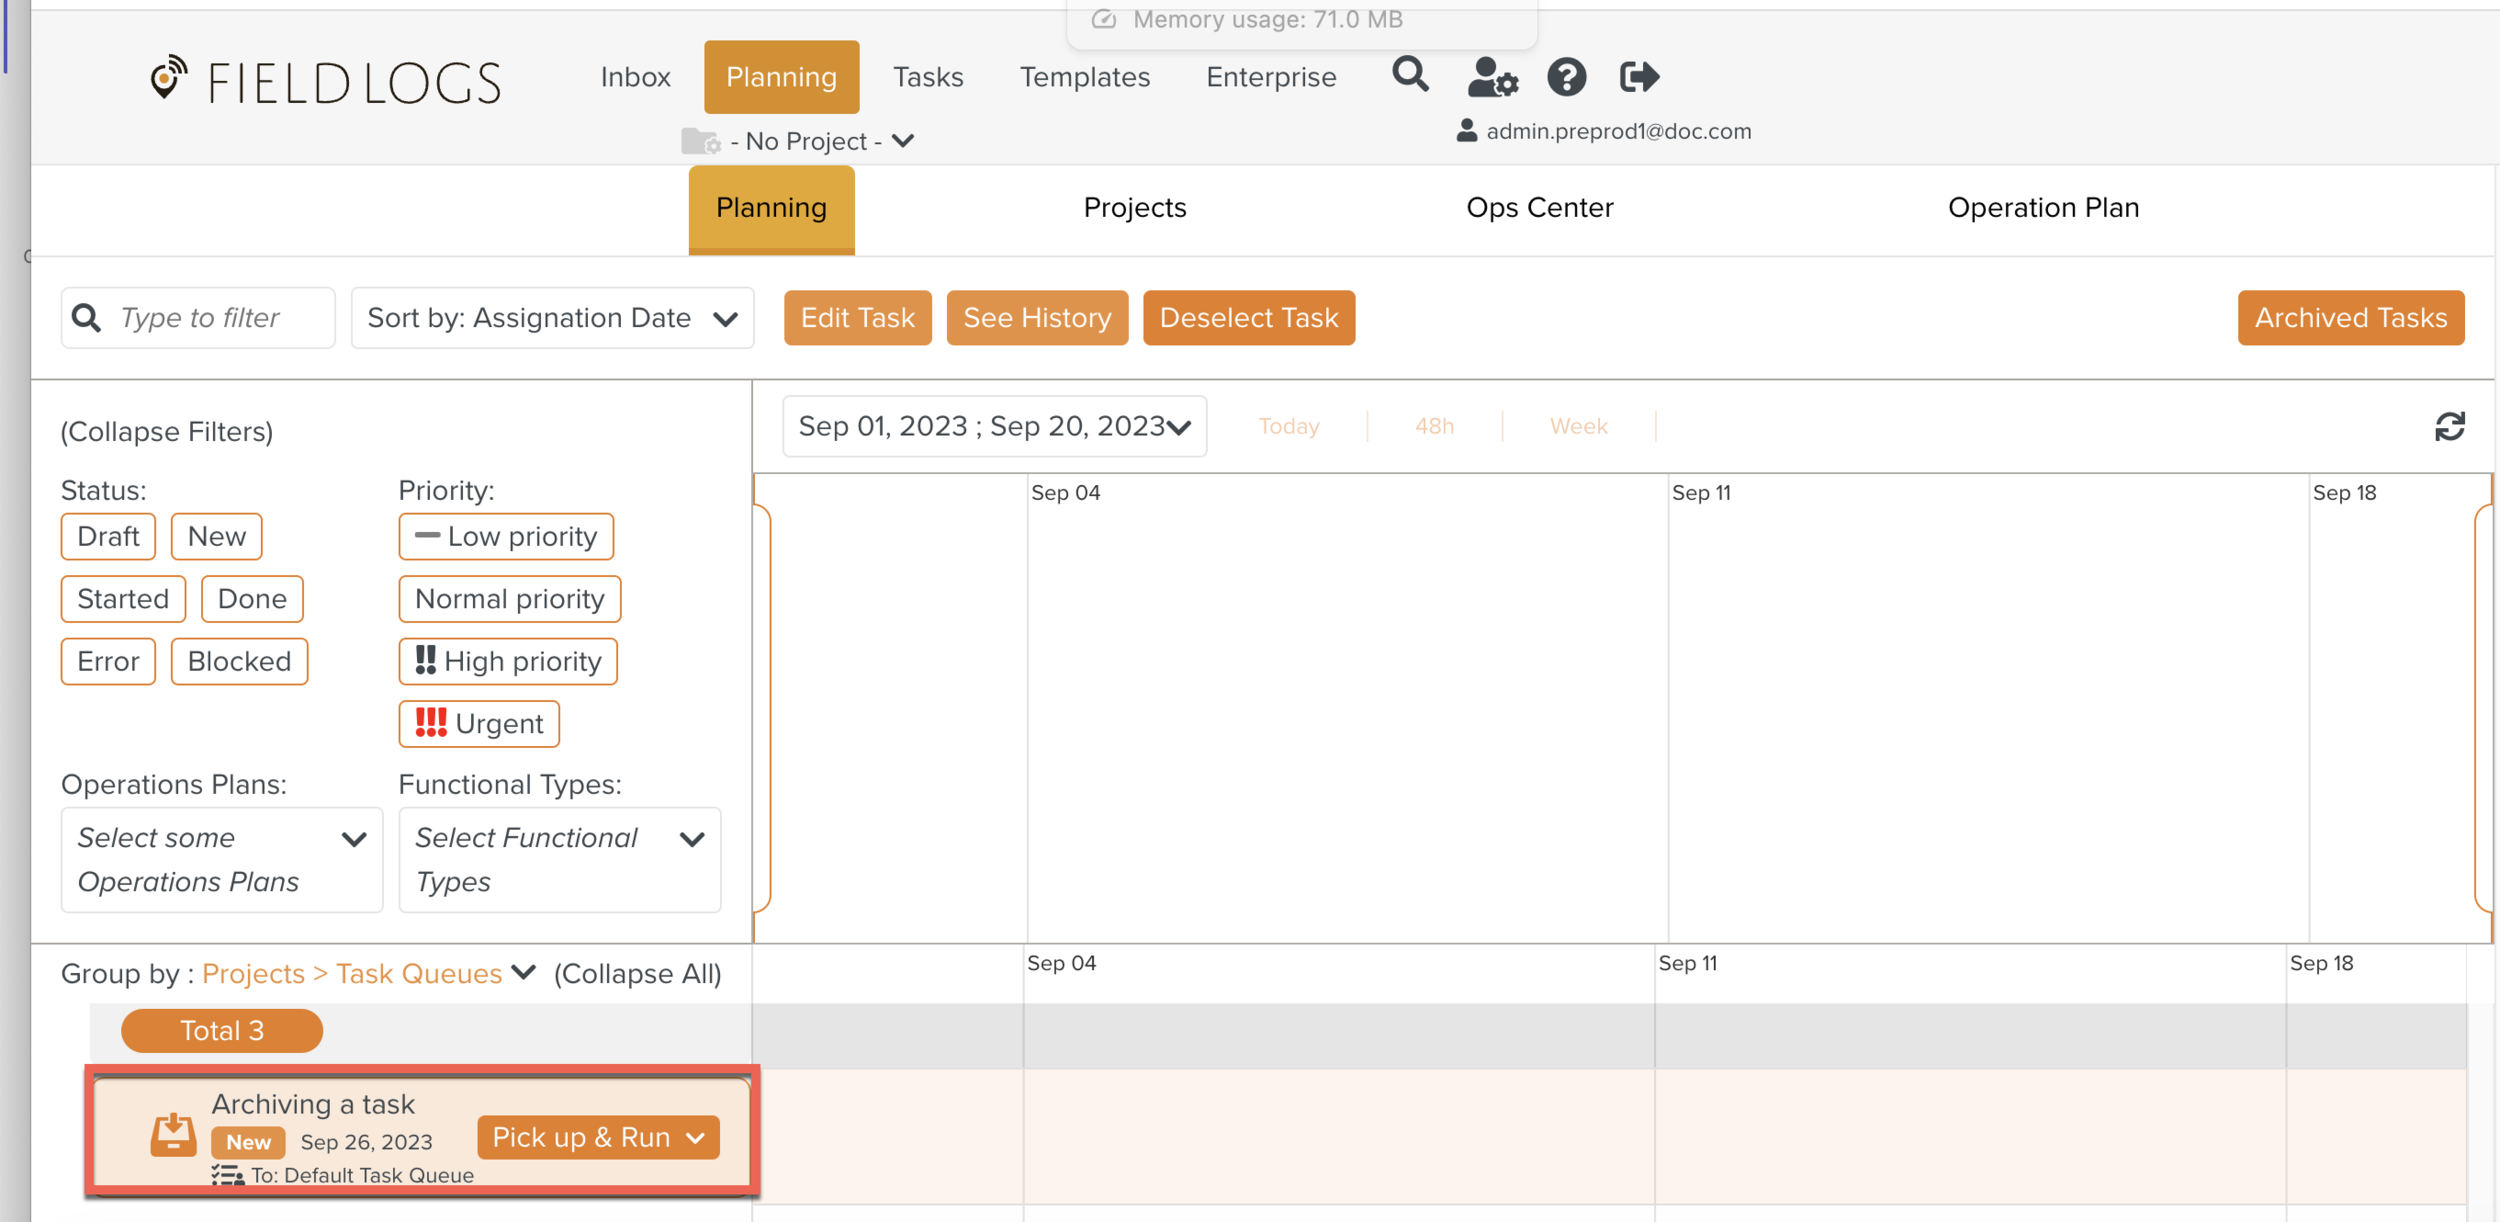This screenshot has height=1222, width=2500.
Task: Click the search magnifier icon in header
Action: 1410,75
